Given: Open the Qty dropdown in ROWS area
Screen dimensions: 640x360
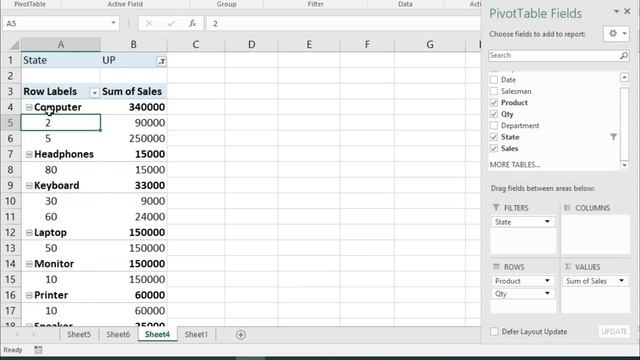Looking at the screenshot, I should [x=547, y=293].
